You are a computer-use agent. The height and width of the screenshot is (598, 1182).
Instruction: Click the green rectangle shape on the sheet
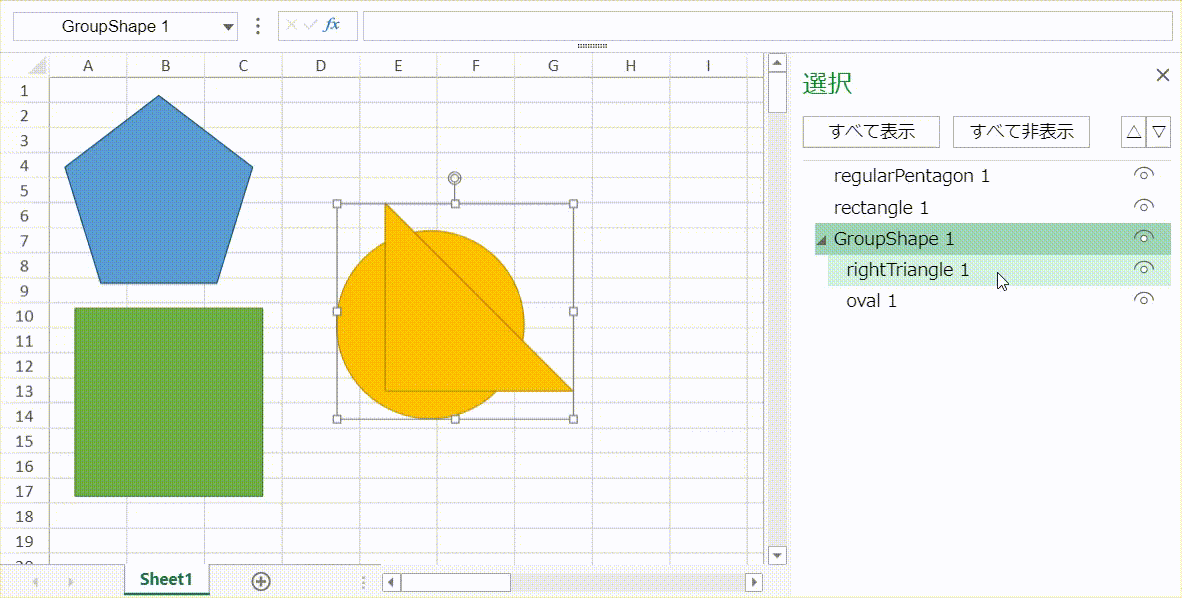click(168, 402)
